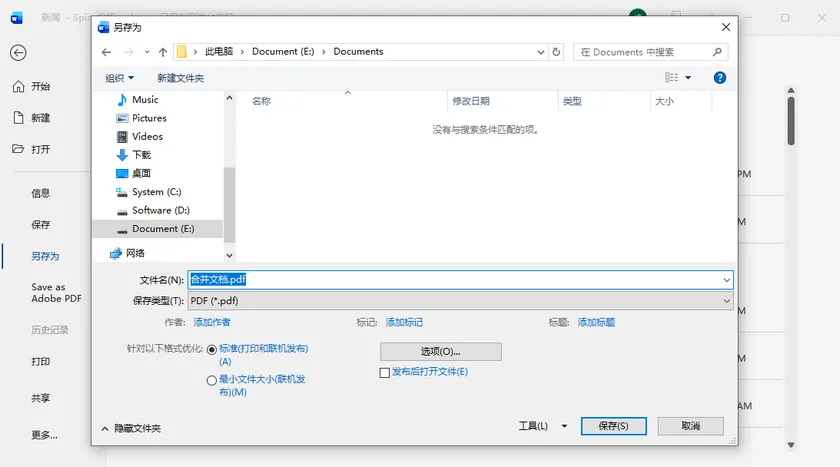
Task: Open 选项(O)... button
Action: pos(441,352)
